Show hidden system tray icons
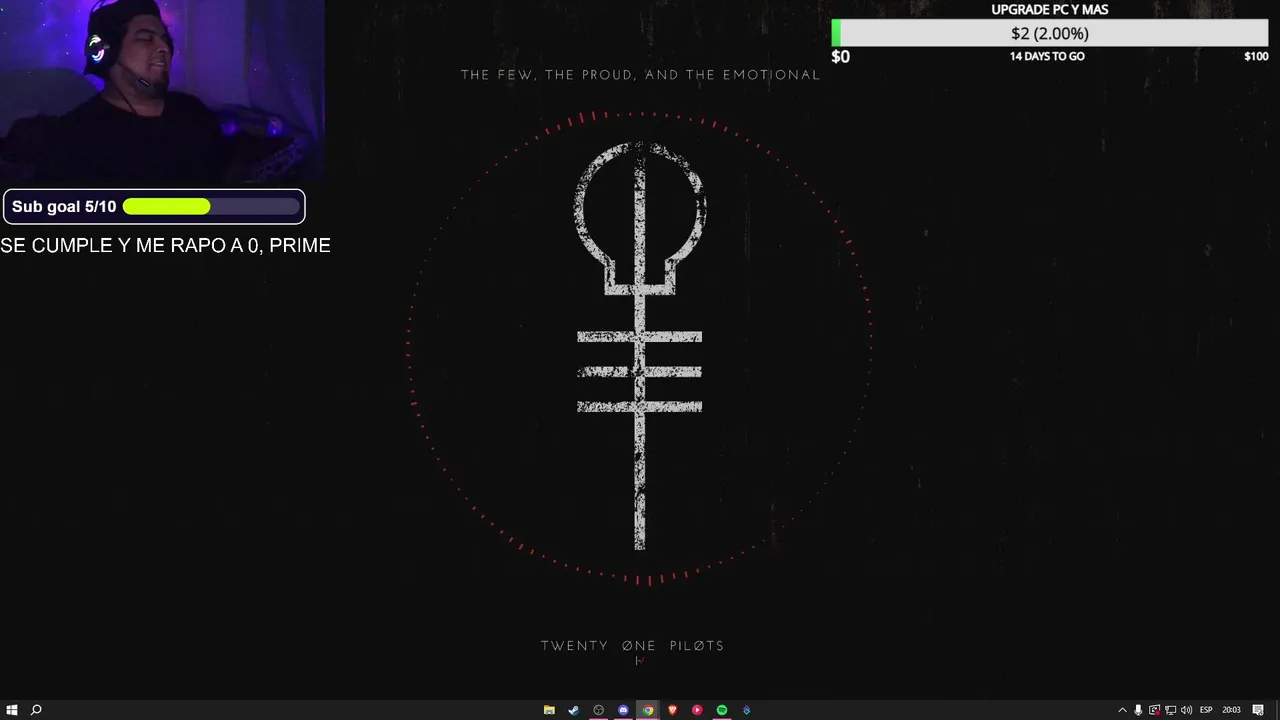Image resolution: width=1280 pixels, height=720 pixels. [x=1122, y=710]
